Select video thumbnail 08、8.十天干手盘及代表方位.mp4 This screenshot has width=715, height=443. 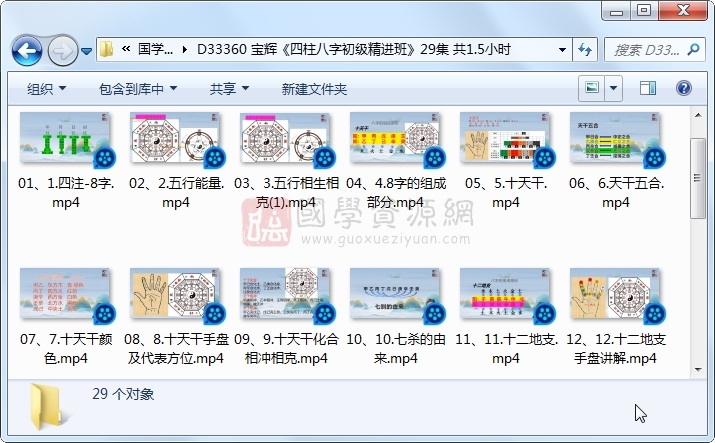(176, 295)
